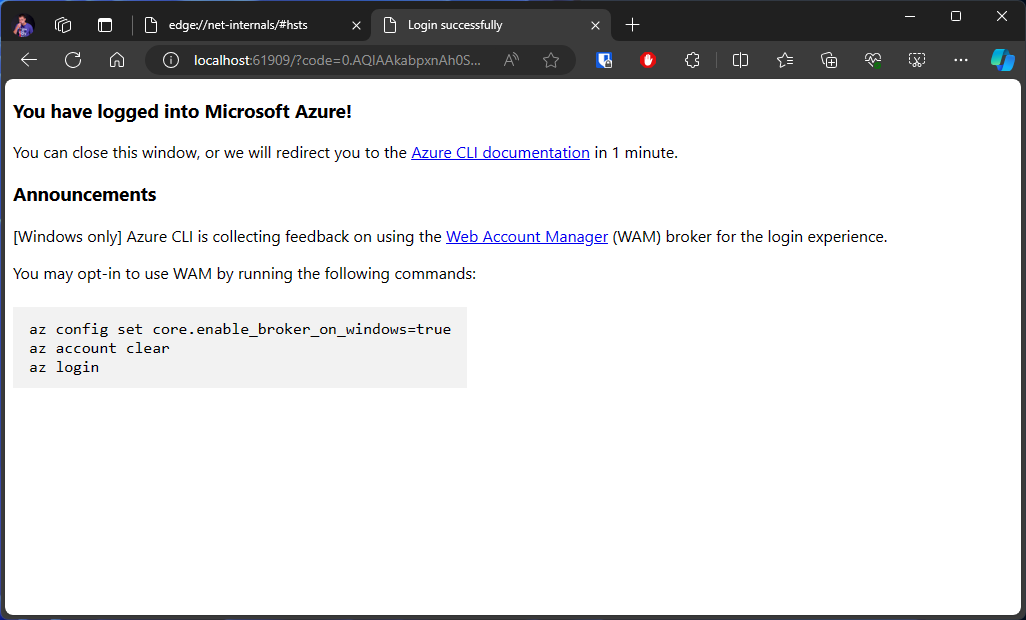
Task: Open the Copilot sidebar
Action: point(1001,60)
